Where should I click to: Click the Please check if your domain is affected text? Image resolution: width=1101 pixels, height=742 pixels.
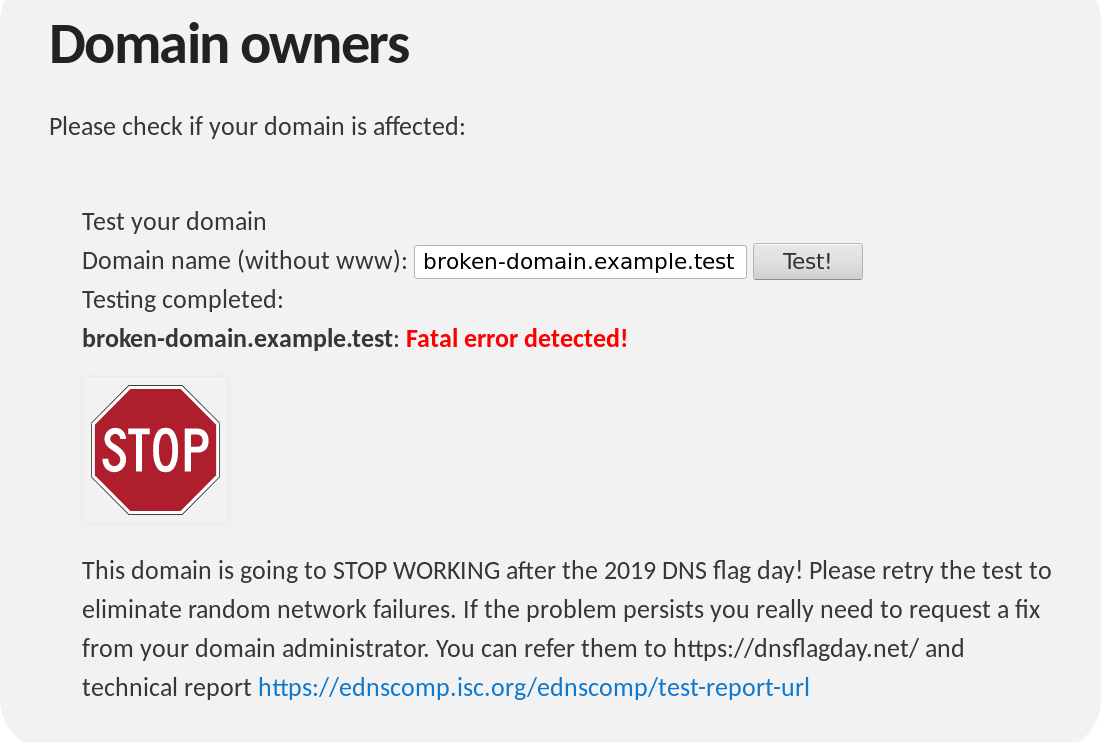pos(257,127)
